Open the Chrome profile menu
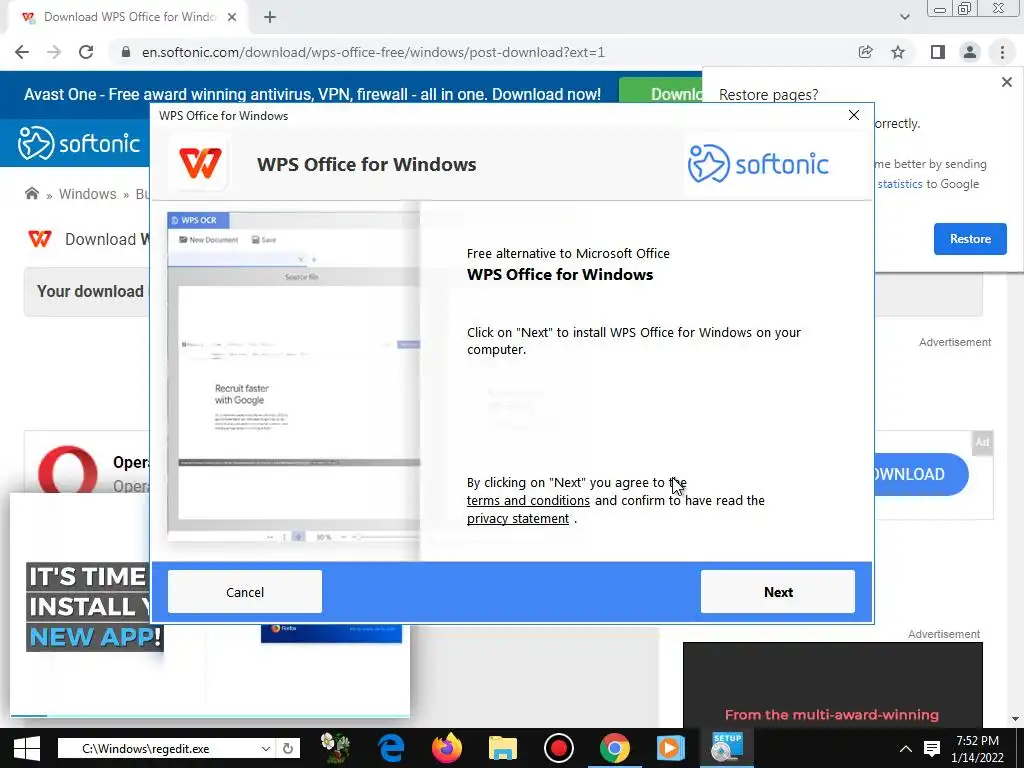The width and height of the screenshot is (1024, 768). point(970,52)
